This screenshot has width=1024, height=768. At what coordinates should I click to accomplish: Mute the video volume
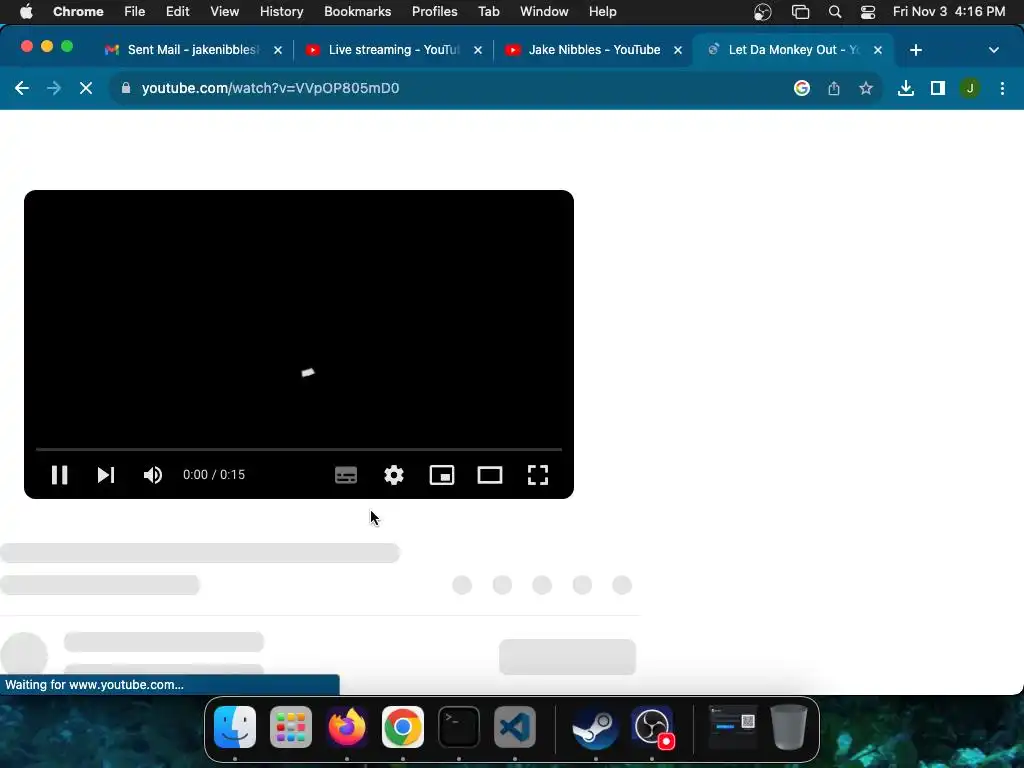click(153, 475)
